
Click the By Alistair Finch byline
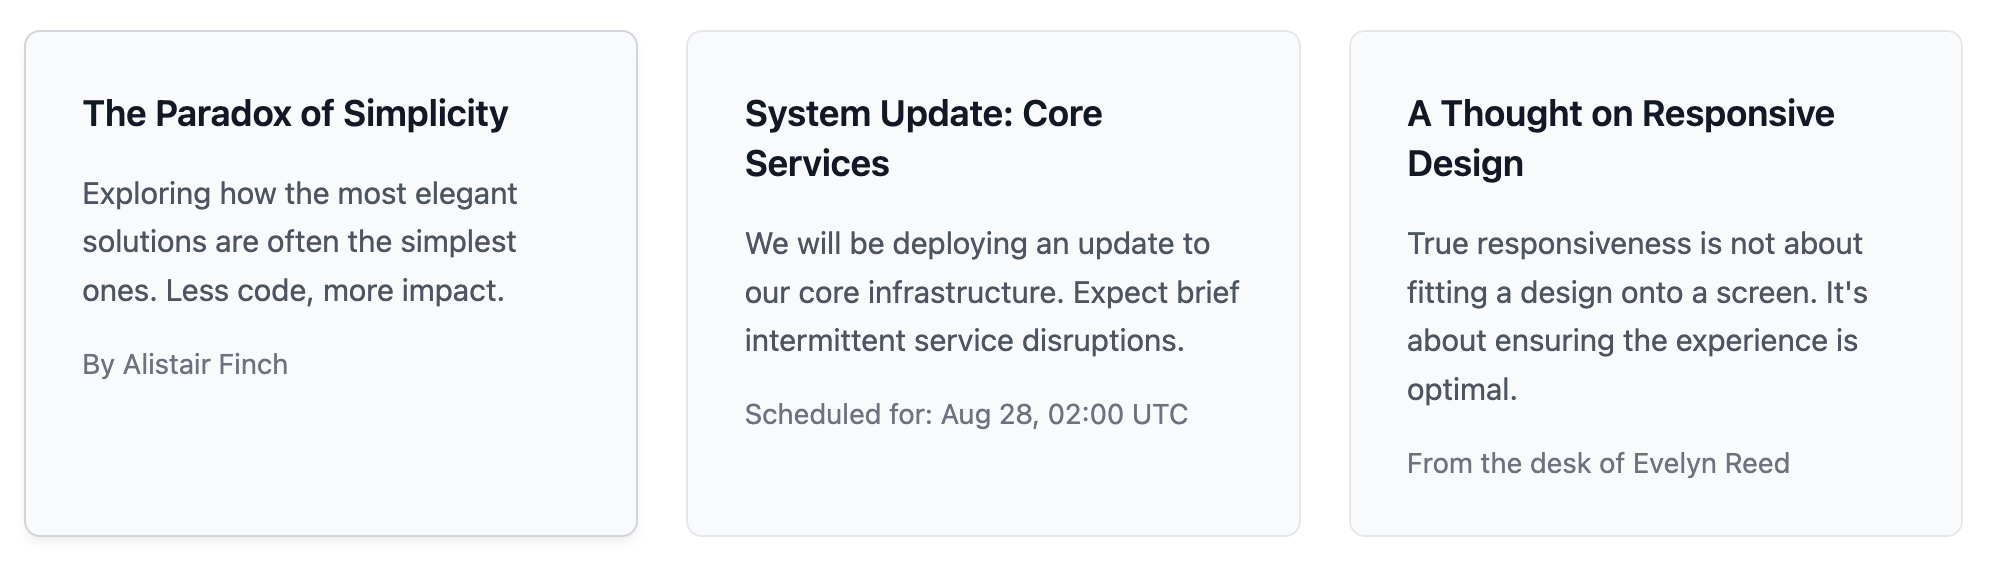(185, 364)
